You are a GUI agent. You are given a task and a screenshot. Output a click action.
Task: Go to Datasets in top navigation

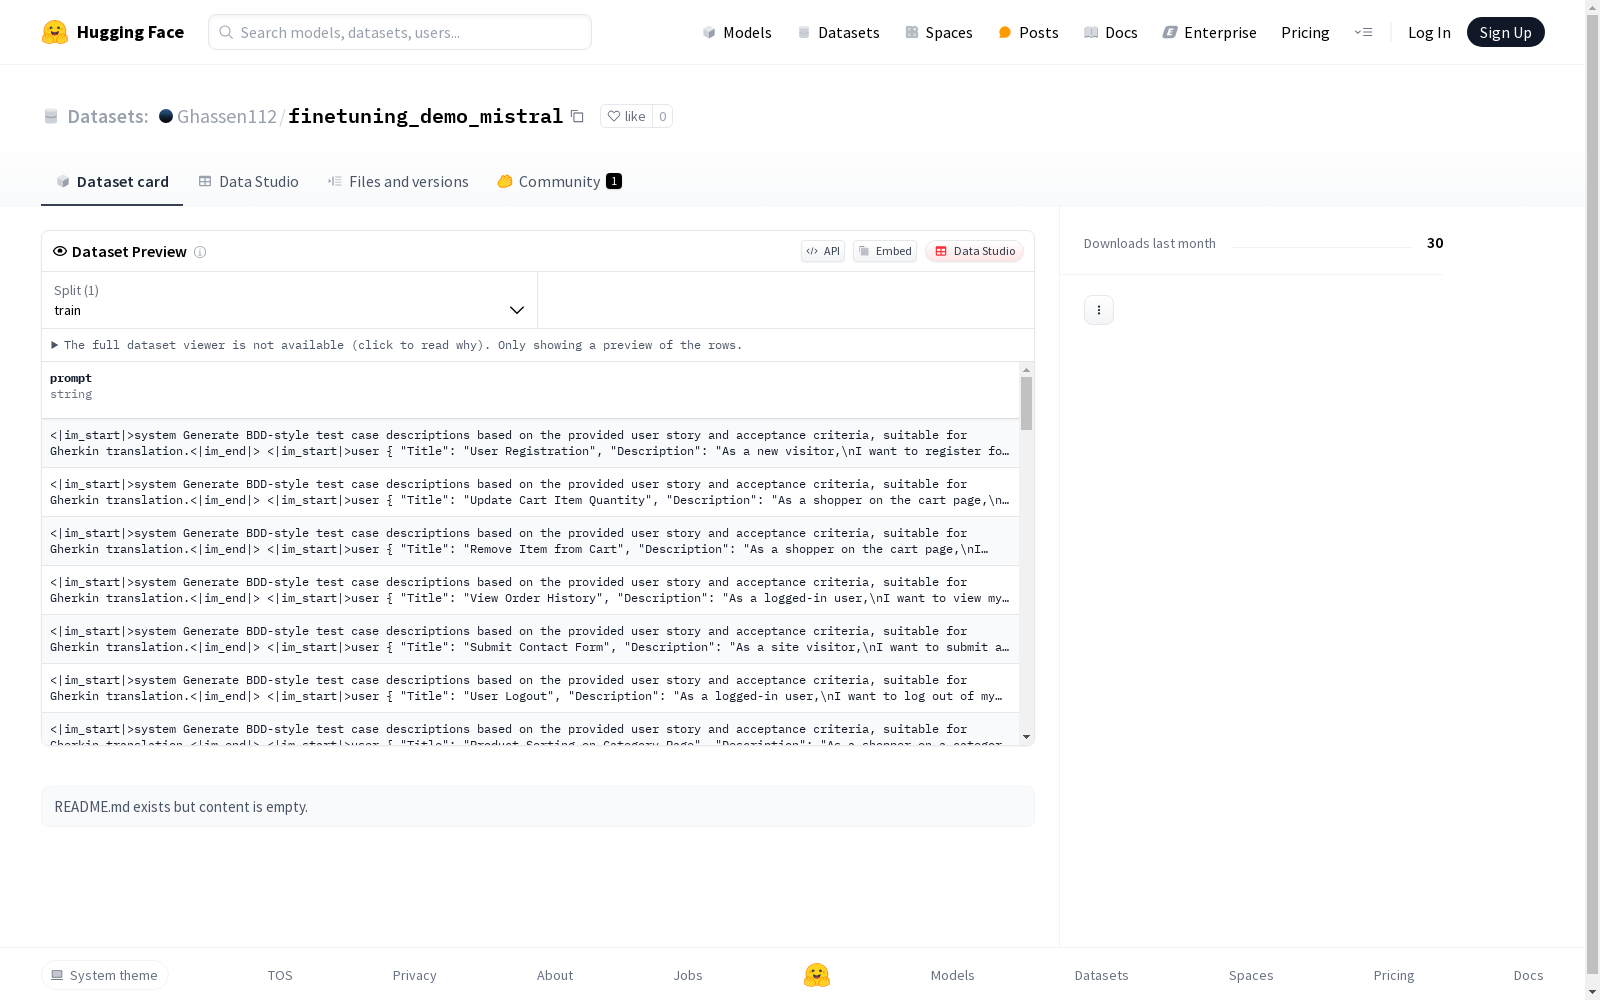coord(838,32)
